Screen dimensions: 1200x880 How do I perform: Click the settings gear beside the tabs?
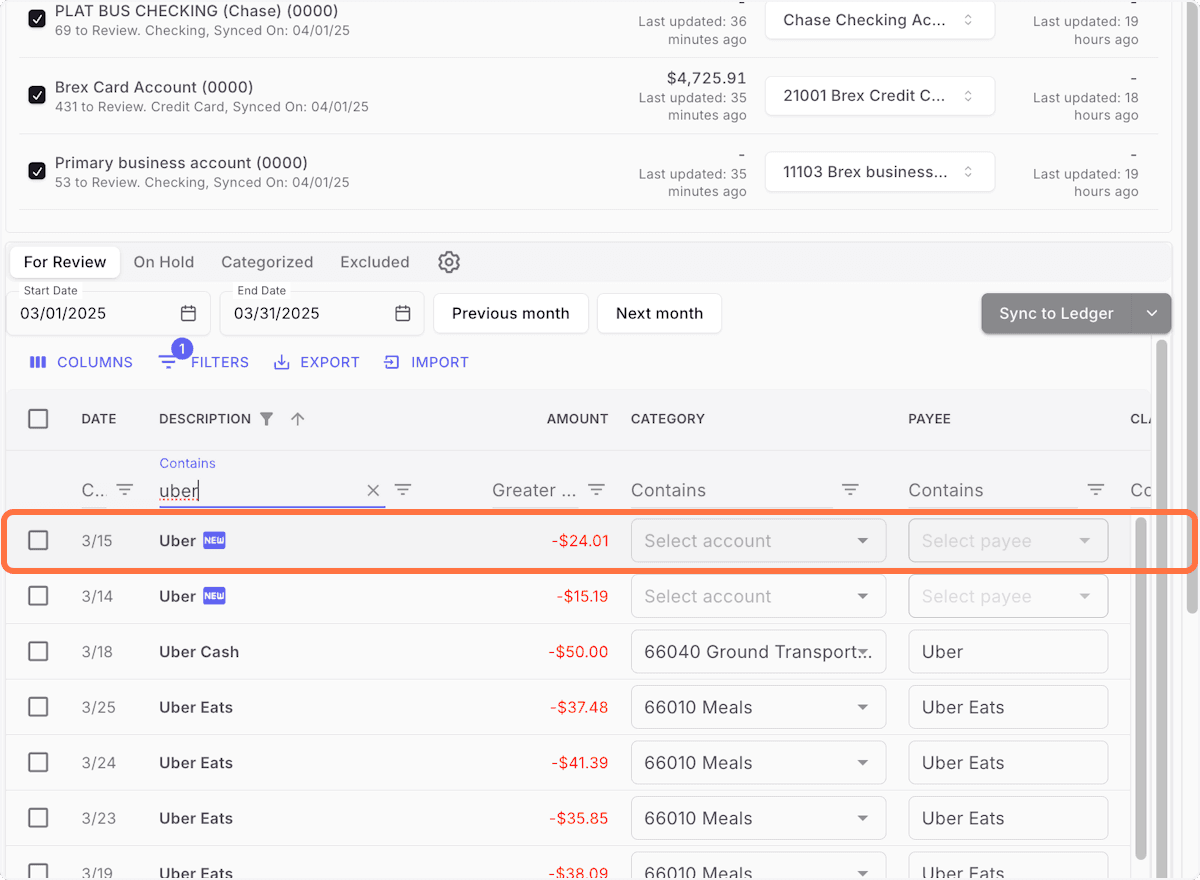pyautogui.click(x=448, y=261)
